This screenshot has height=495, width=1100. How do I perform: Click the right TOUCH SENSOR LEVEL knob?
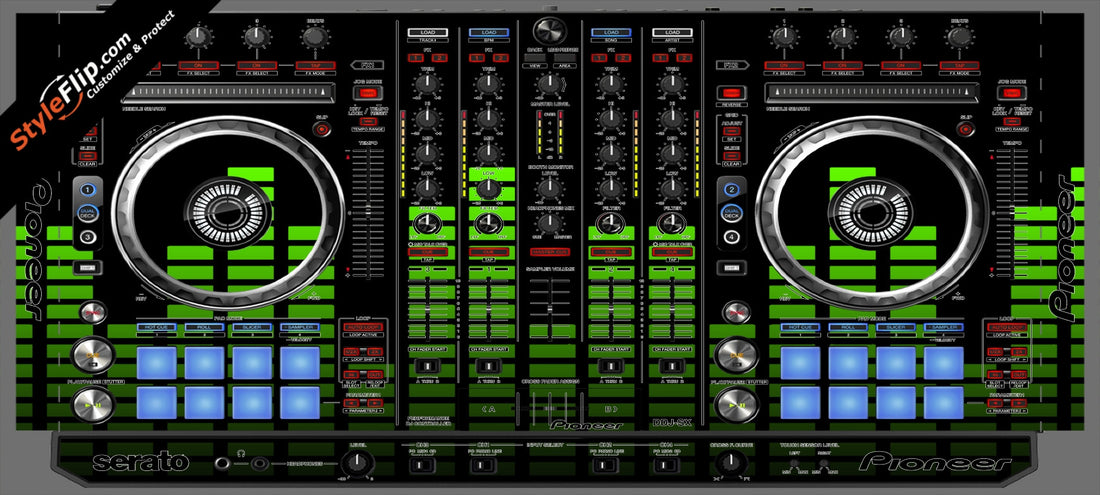pos(823,463)
